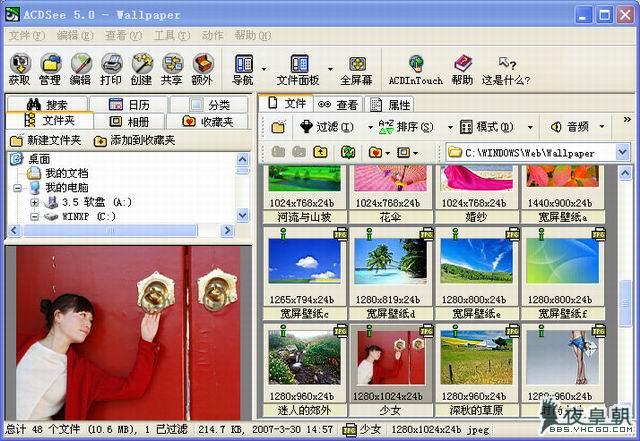The height and width of the screenshot is (441, 640).
Task: Open the 工具(T) menu
Action: pos(172,36)
